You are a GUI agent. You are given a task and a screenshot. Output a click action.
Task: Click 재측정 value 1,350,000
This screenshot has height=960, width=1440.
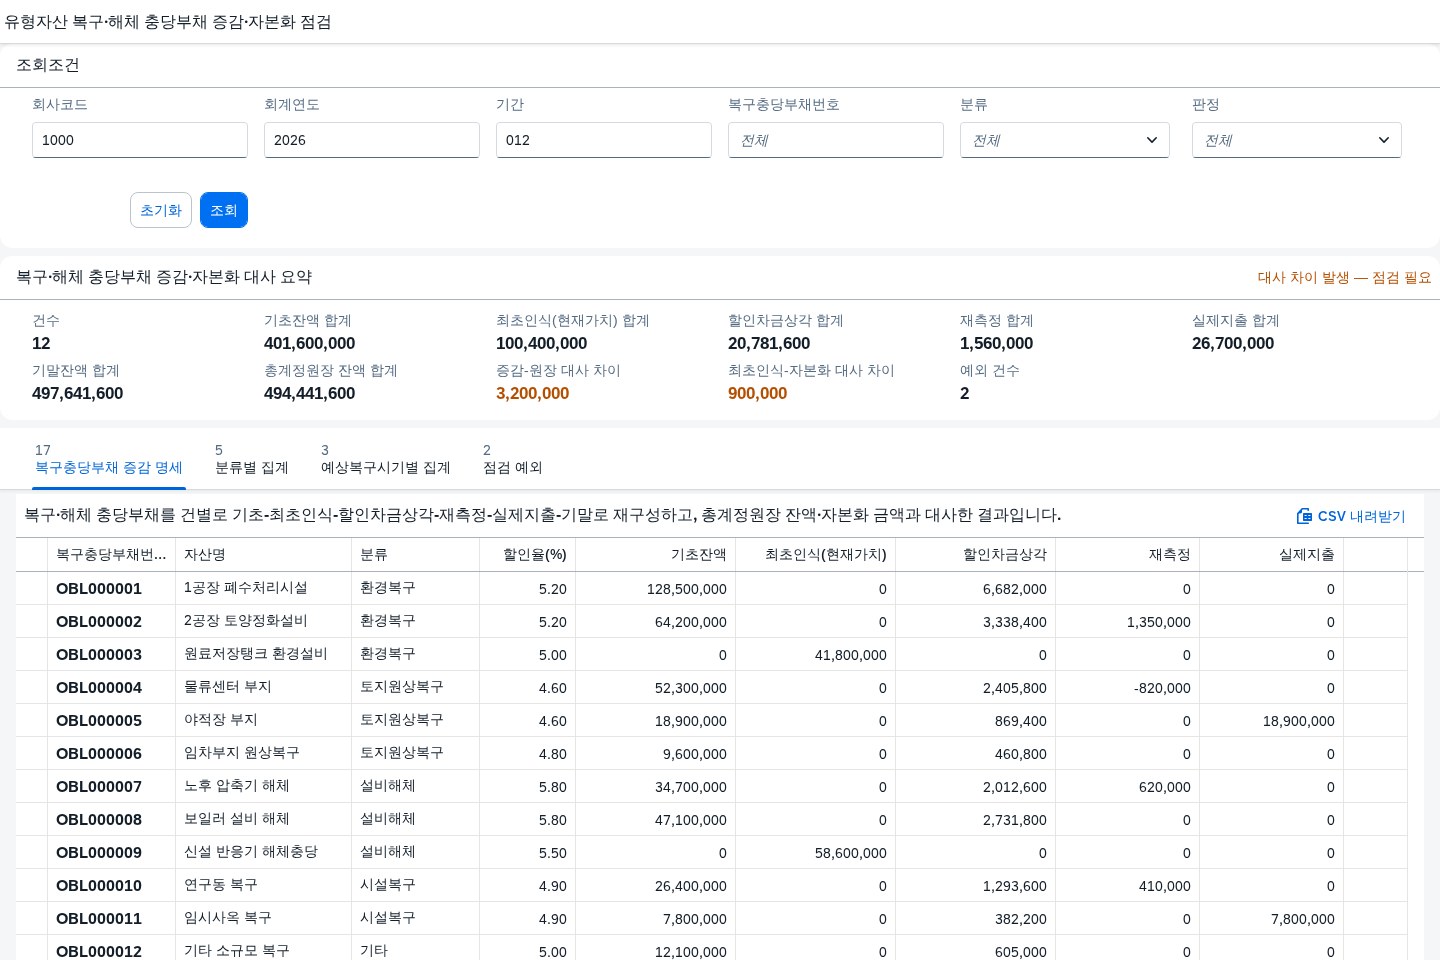click(1159, 622)
